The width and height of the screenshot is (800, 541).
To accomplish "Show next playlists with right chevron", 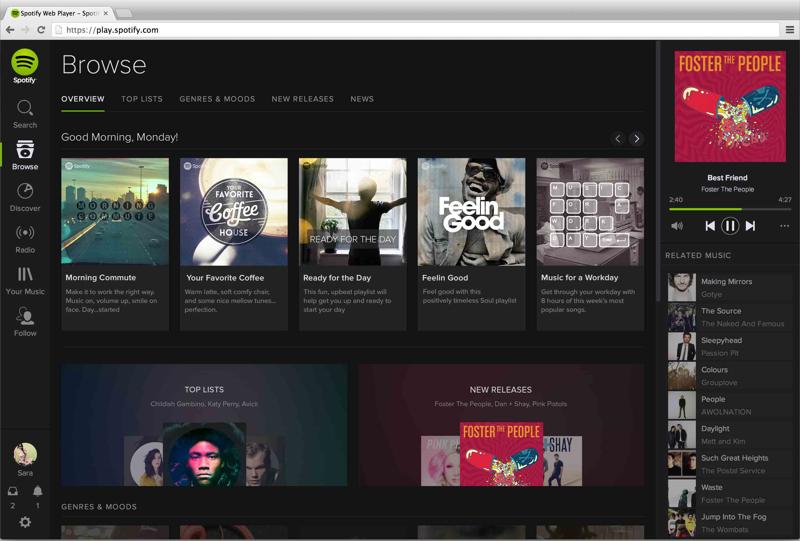I will coord(636,138).
